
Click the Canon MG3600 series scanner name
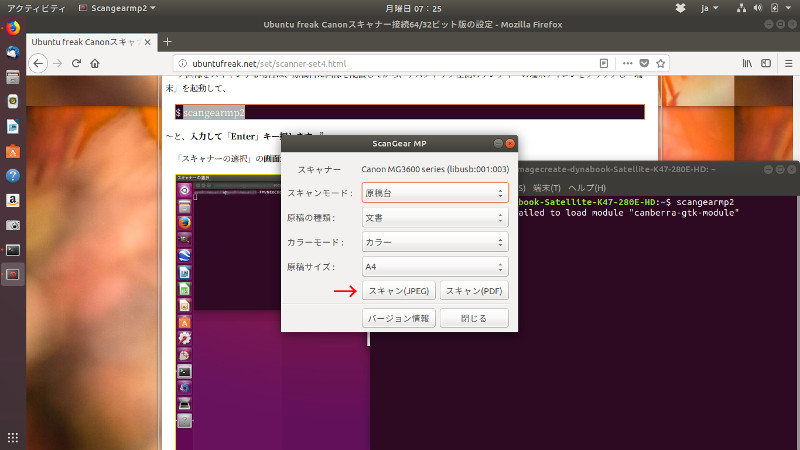(435, 169)
